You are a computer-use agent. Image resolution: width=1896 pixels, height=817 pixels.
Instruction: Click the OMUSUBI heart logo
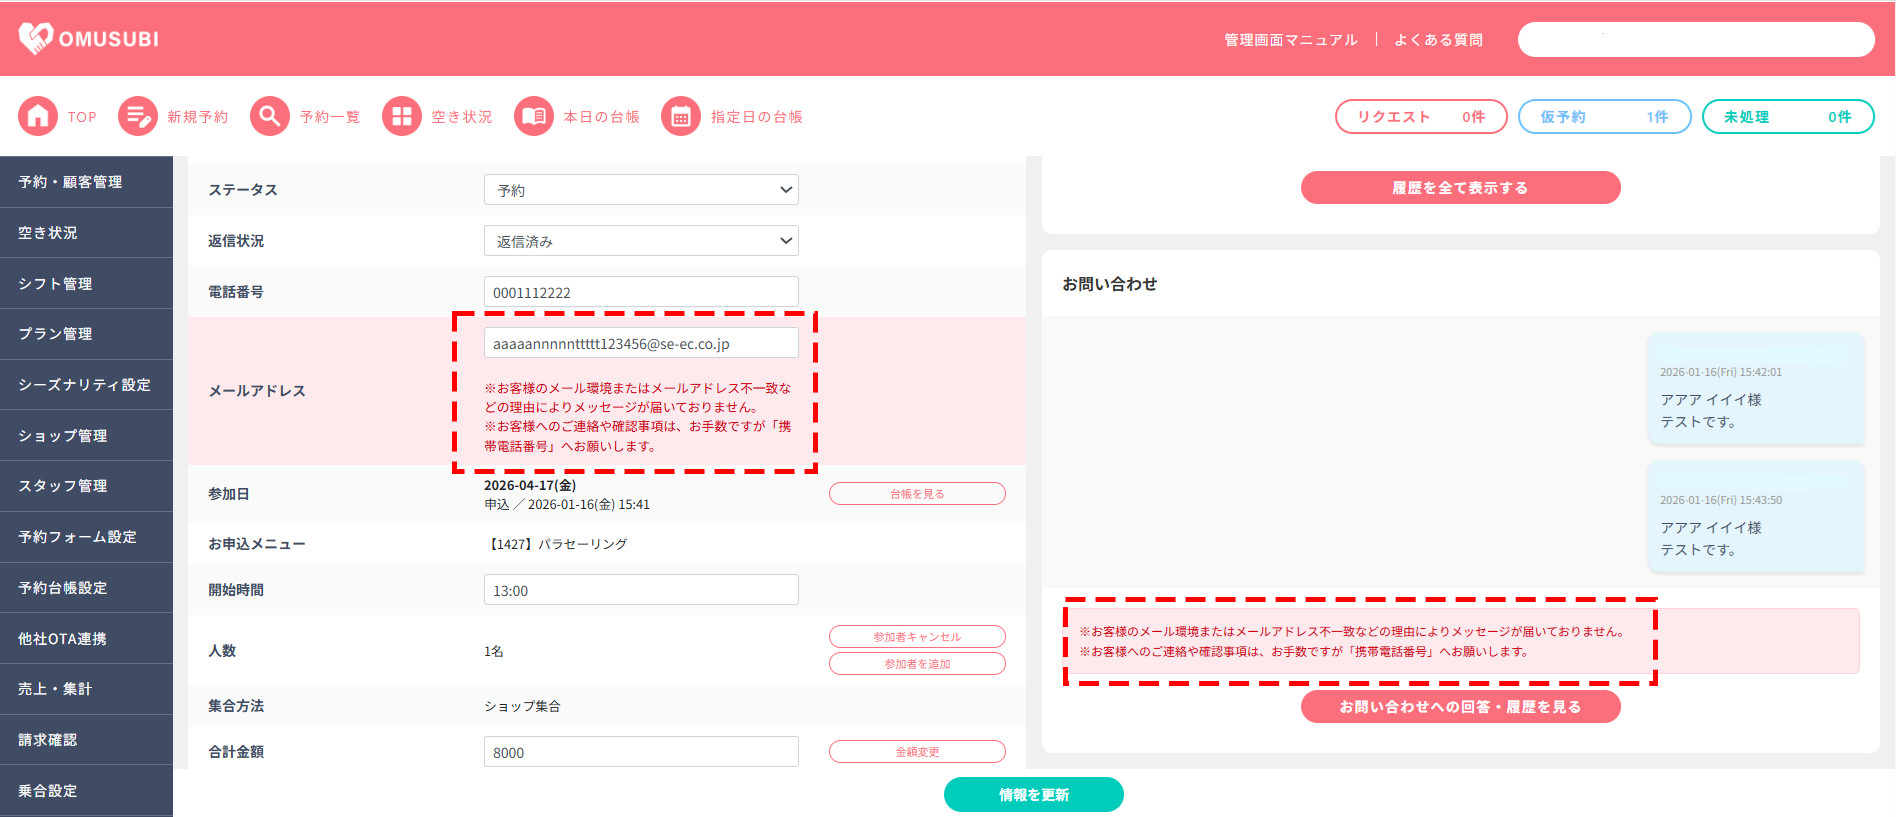click(x=36, y=38)
